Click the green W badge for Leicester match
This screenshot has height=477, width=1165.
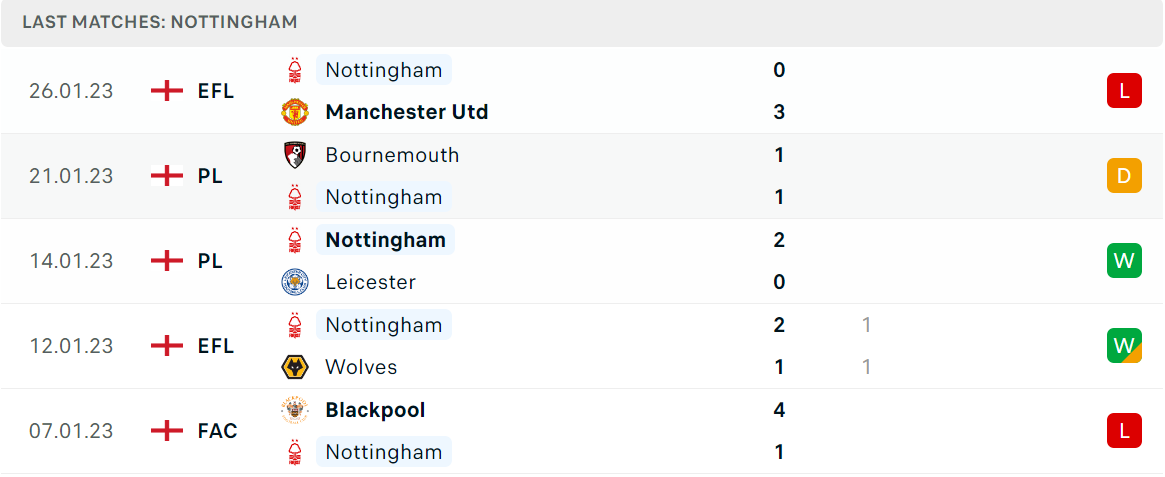coord(1124,261)
